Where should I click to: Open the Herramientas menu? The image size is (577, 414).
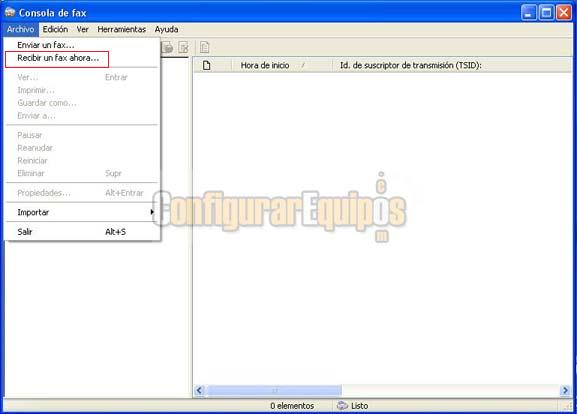point(121,29)
